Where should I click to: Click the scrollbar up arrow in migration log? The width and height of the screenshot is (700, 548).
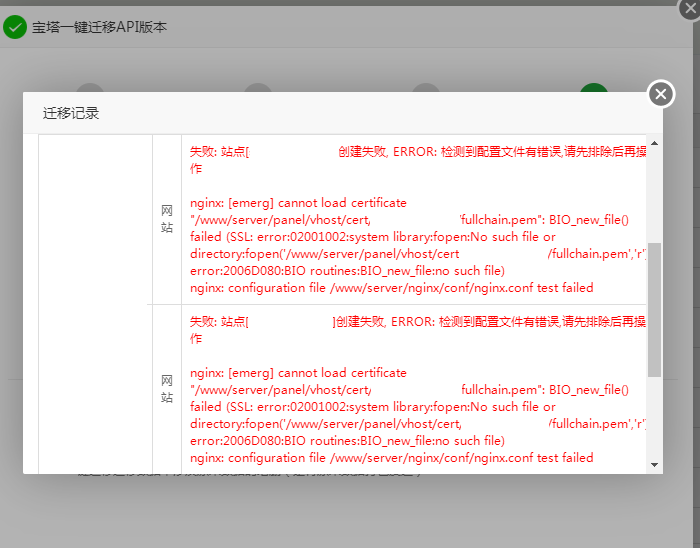tap(654, 143)
